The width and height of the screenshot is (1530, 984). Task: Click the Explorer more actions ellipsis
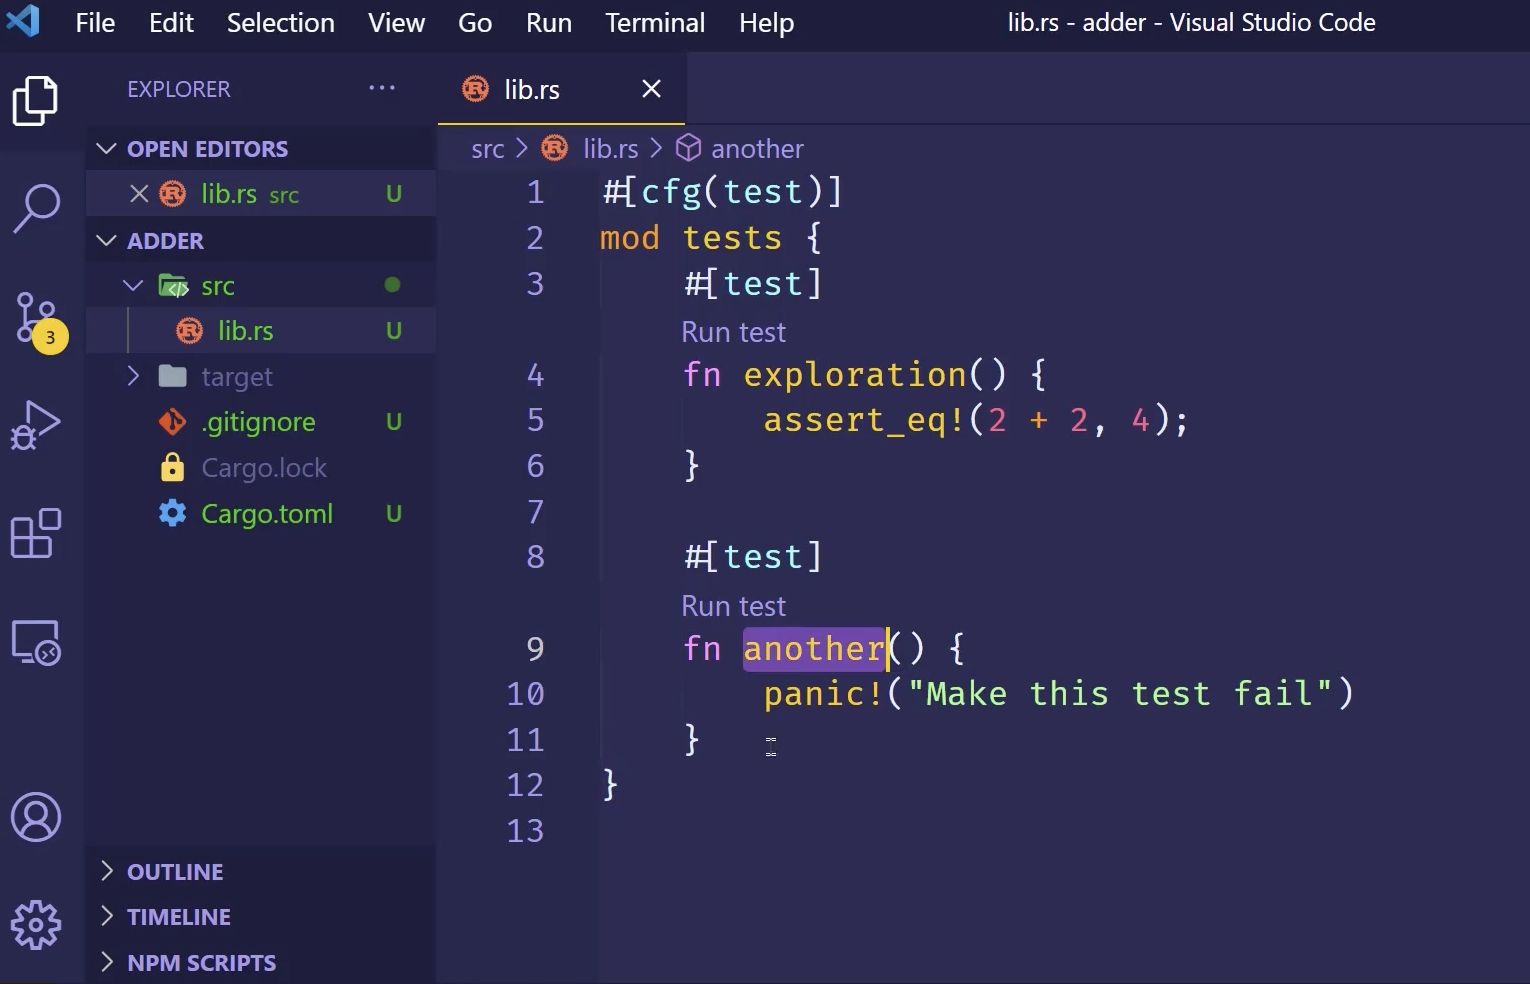coord(382,88)
